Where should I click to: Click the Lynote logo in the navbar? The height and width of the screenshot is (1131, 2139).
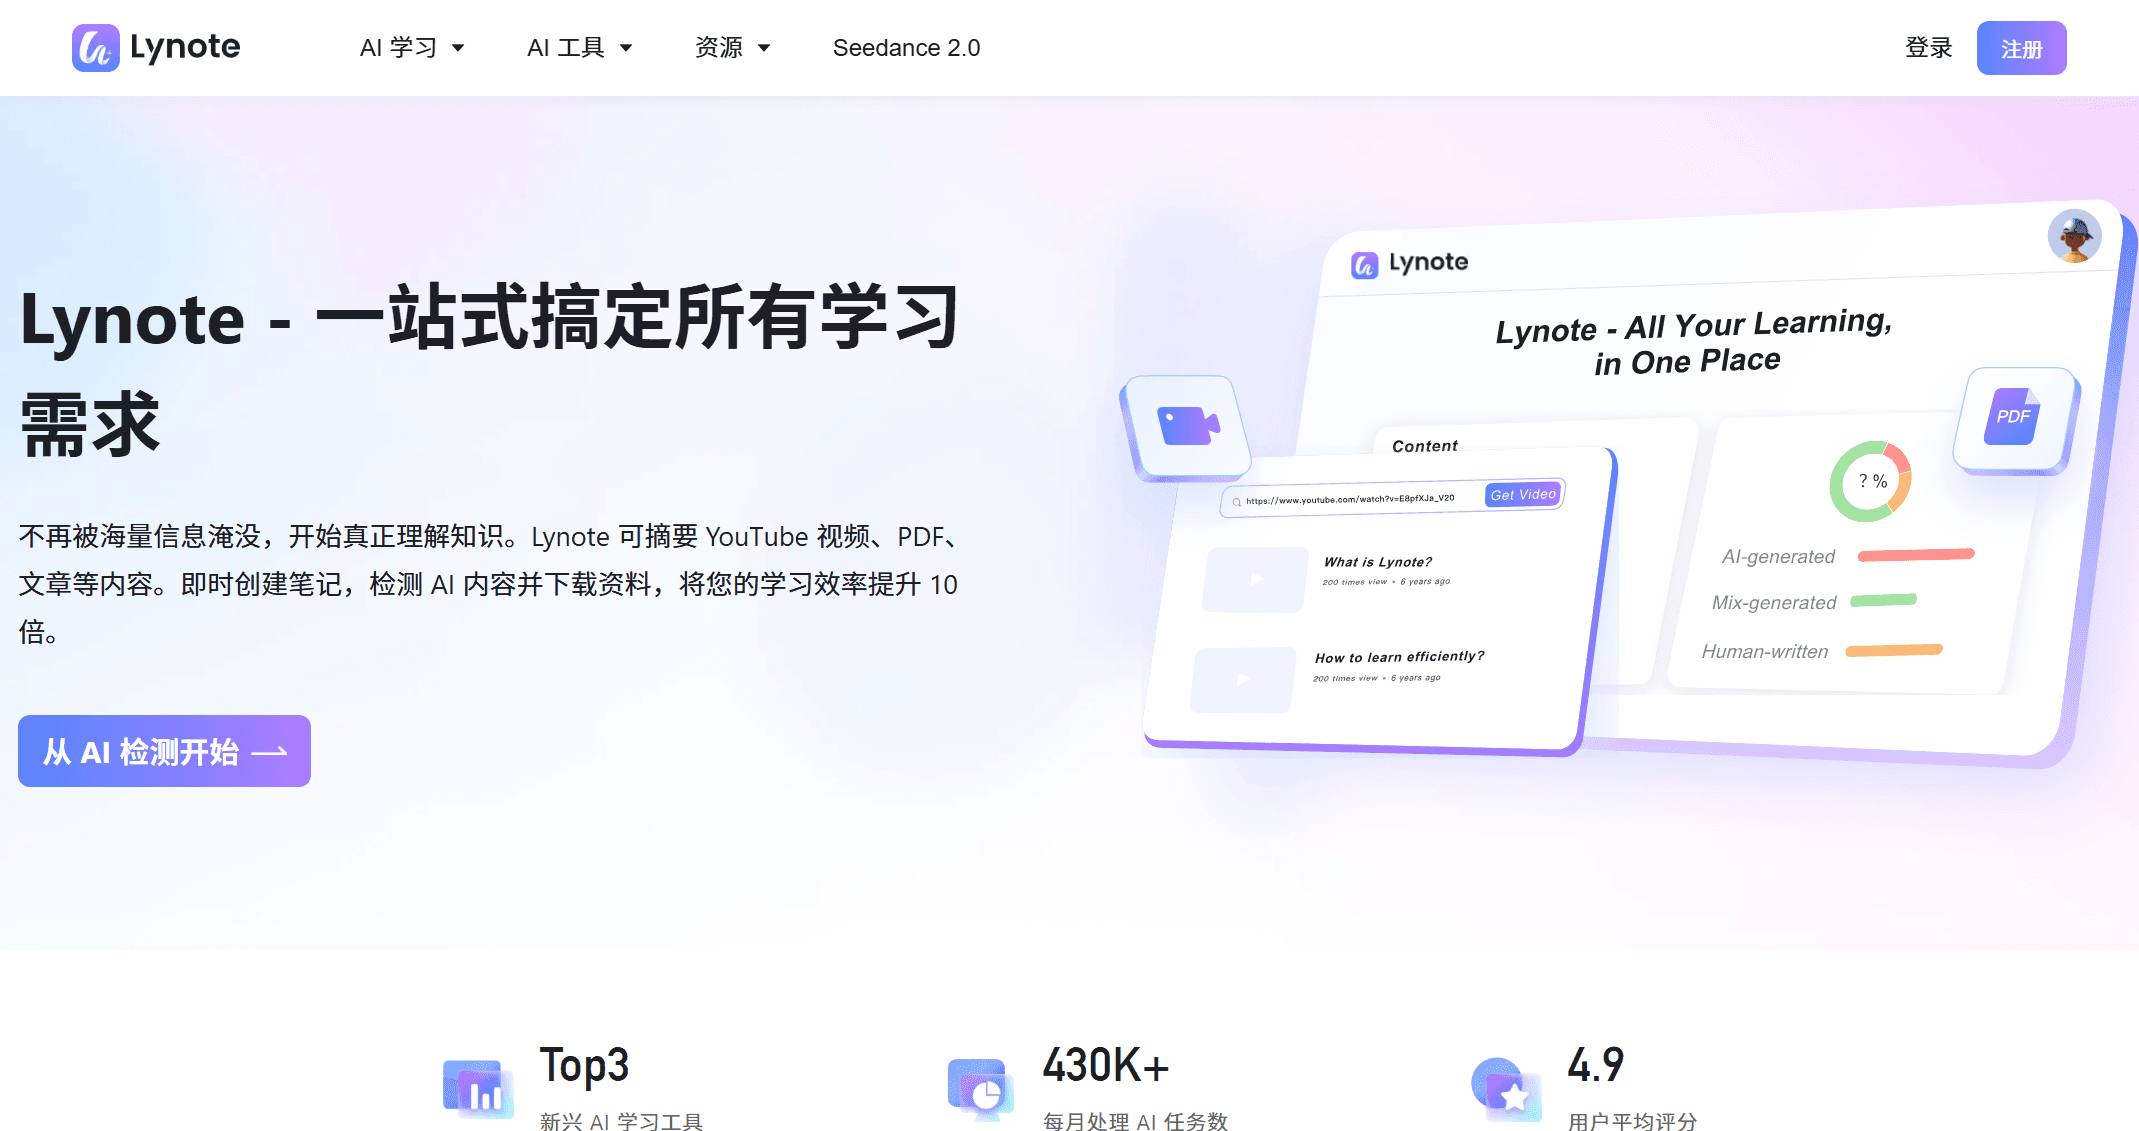(155, 47)
